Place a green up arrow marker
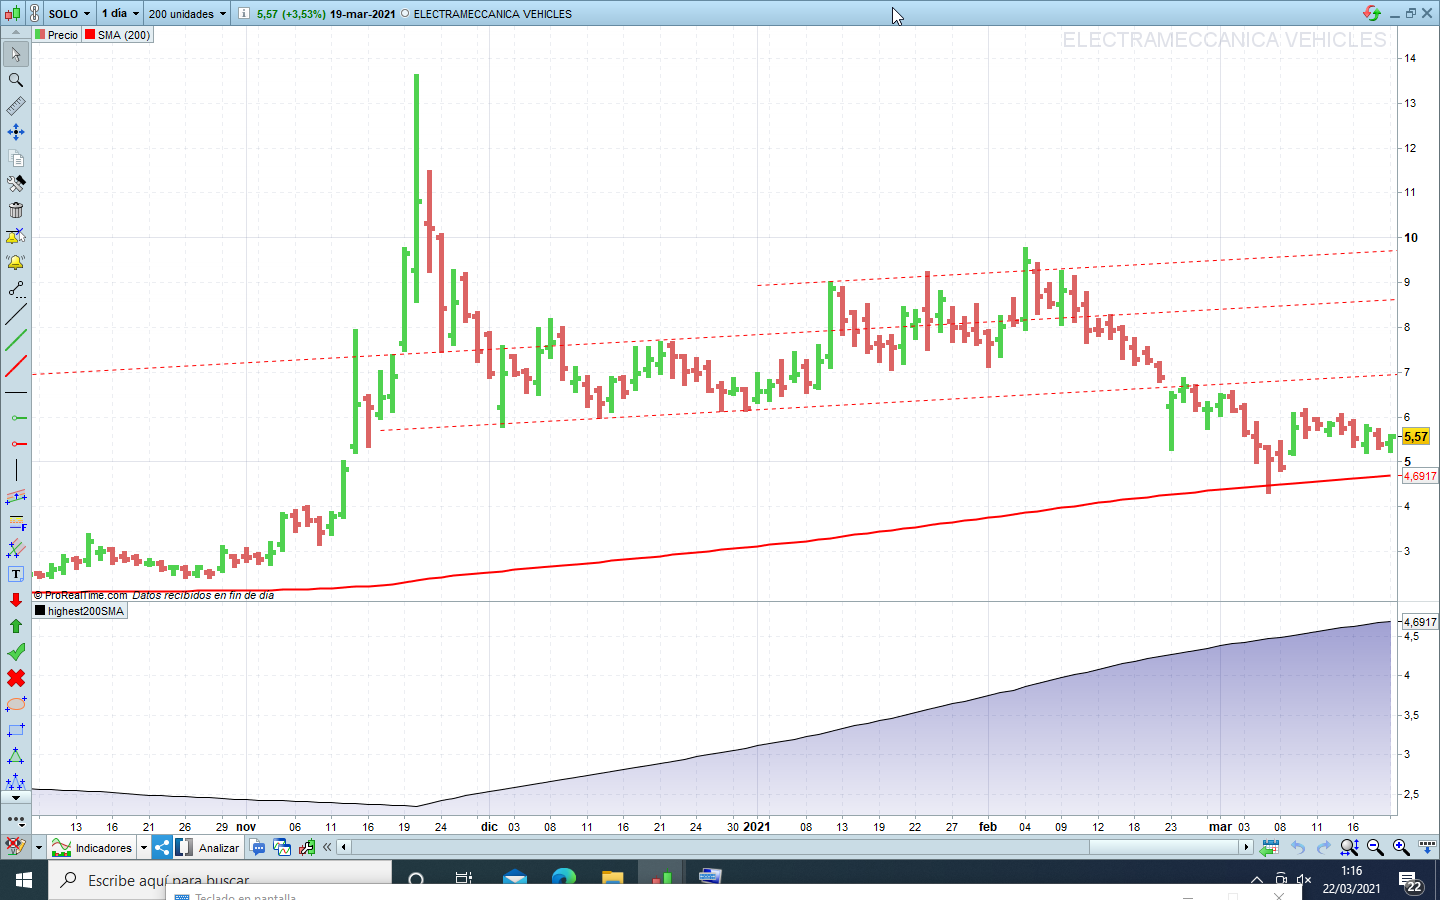The image size is (1440, 900). pos(16,626)
